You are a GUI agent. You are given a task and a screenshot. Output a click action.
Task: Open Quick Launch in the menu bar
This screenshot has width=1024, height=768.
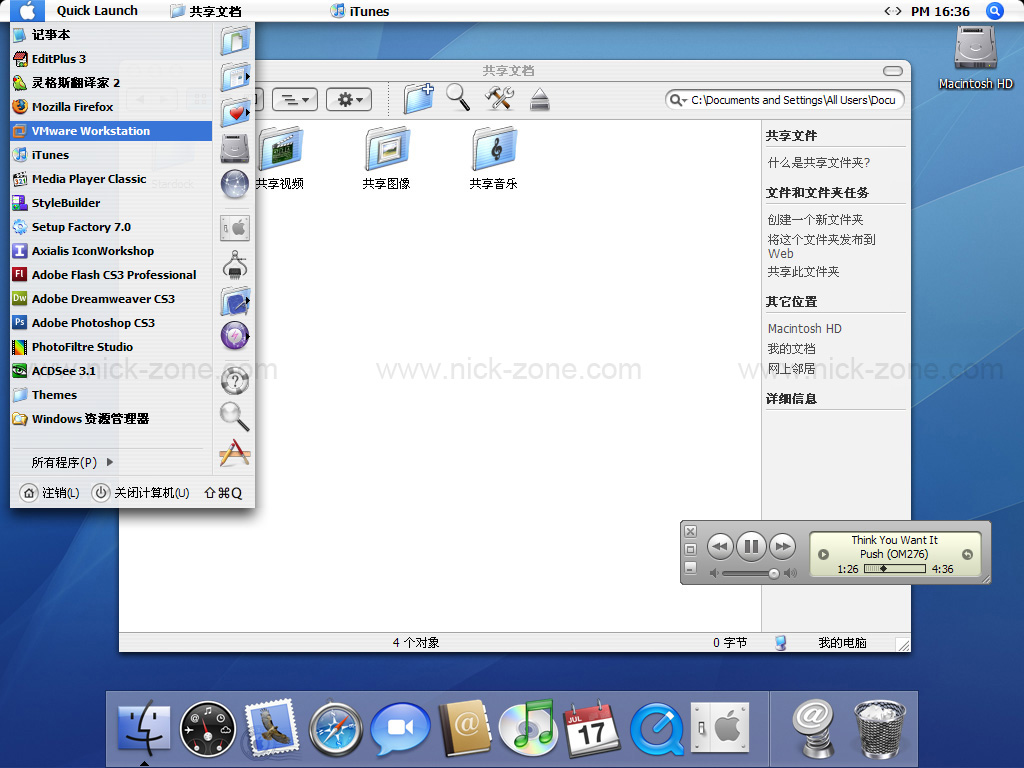[97, 10]
